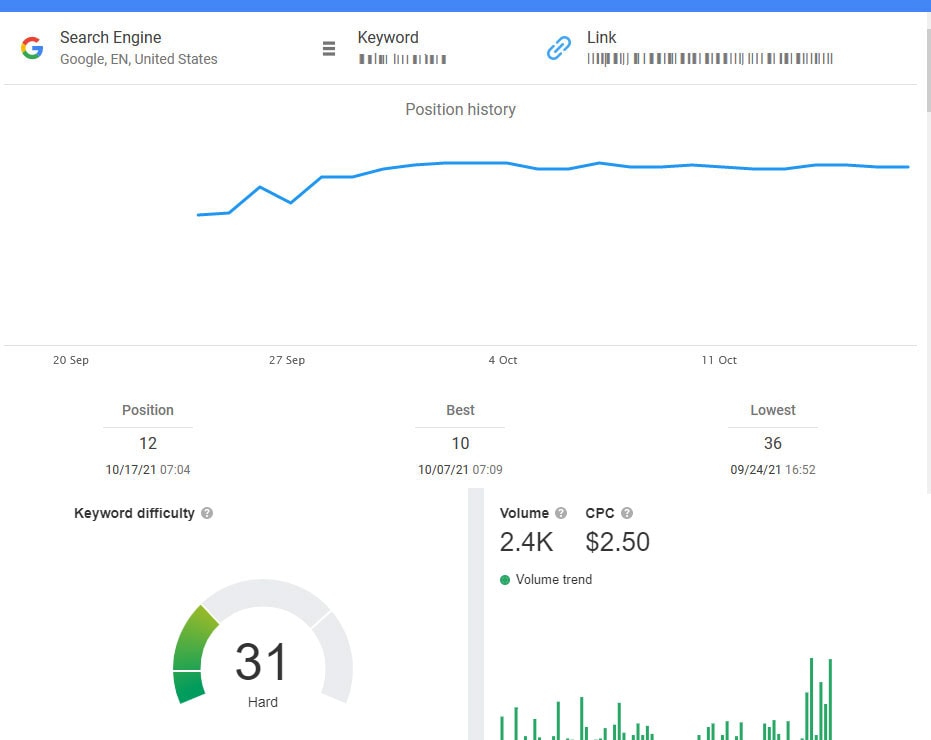Click the Google, EN, United States text

pyautogui.click(x=138, y=59)
